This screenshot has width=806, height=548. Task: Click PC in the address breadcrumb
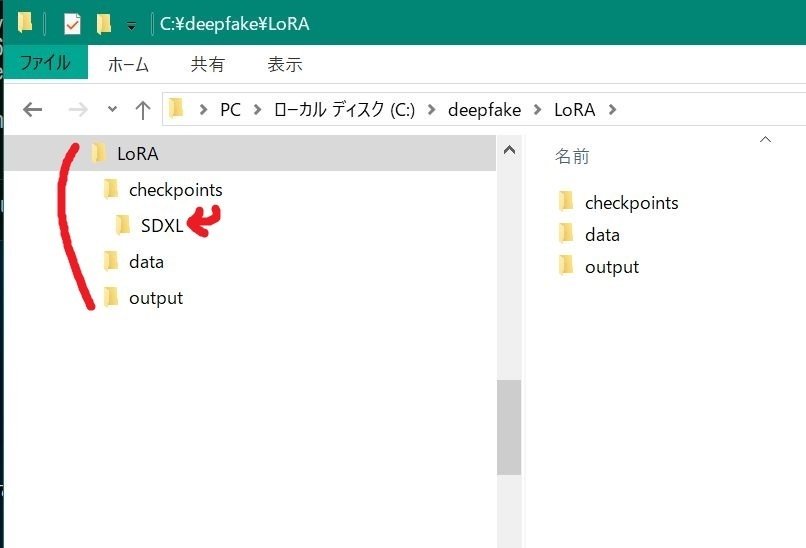tap(230, 109)
